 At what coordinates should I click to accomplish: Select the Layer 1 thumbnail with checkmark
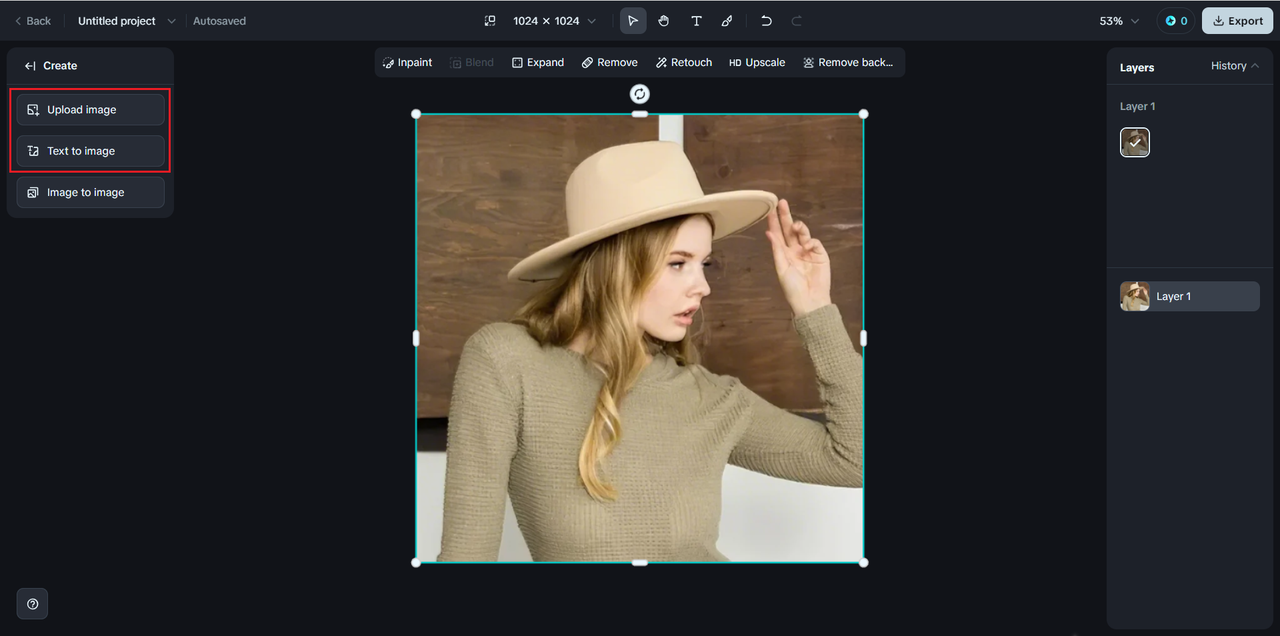coord(1135,143)
